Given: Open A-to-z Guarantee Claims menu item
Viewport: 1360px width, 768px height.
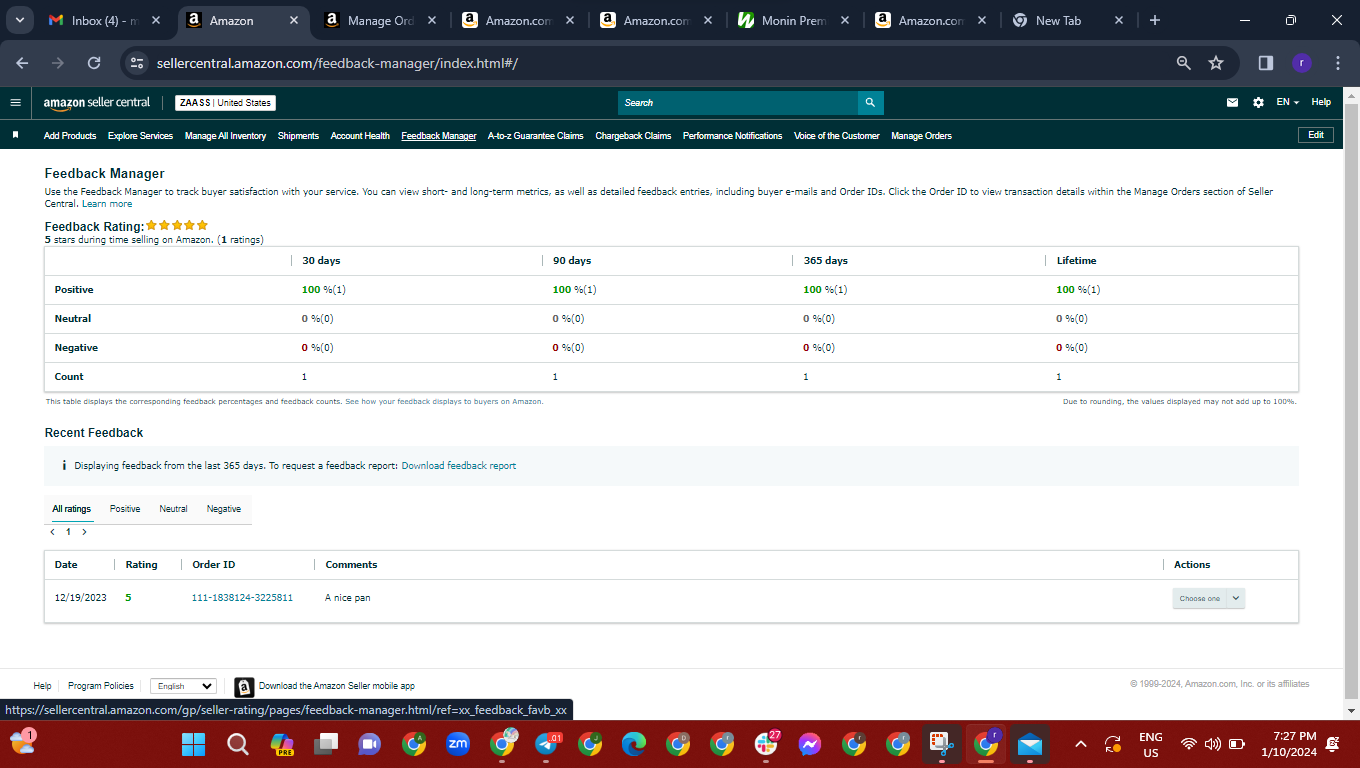Looking at the screenshot, I should click(536, 136).
